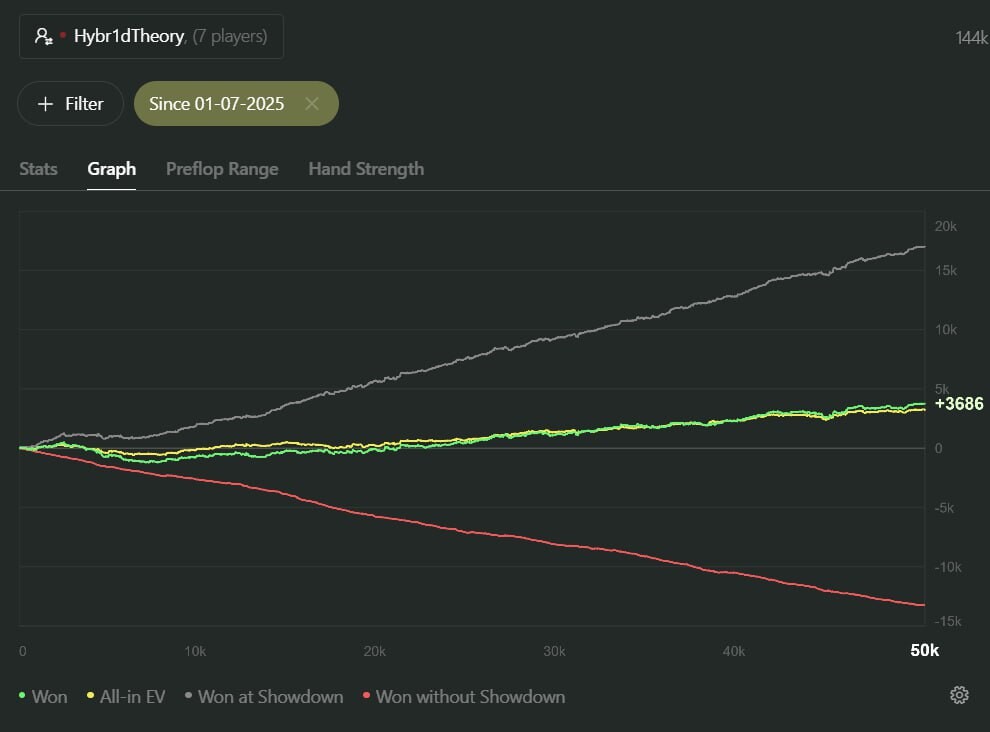Image resolution: width=990 pixels, height=732 pixels.
Task: Click the +3686 winnings label
Action: tap(959, 404)
